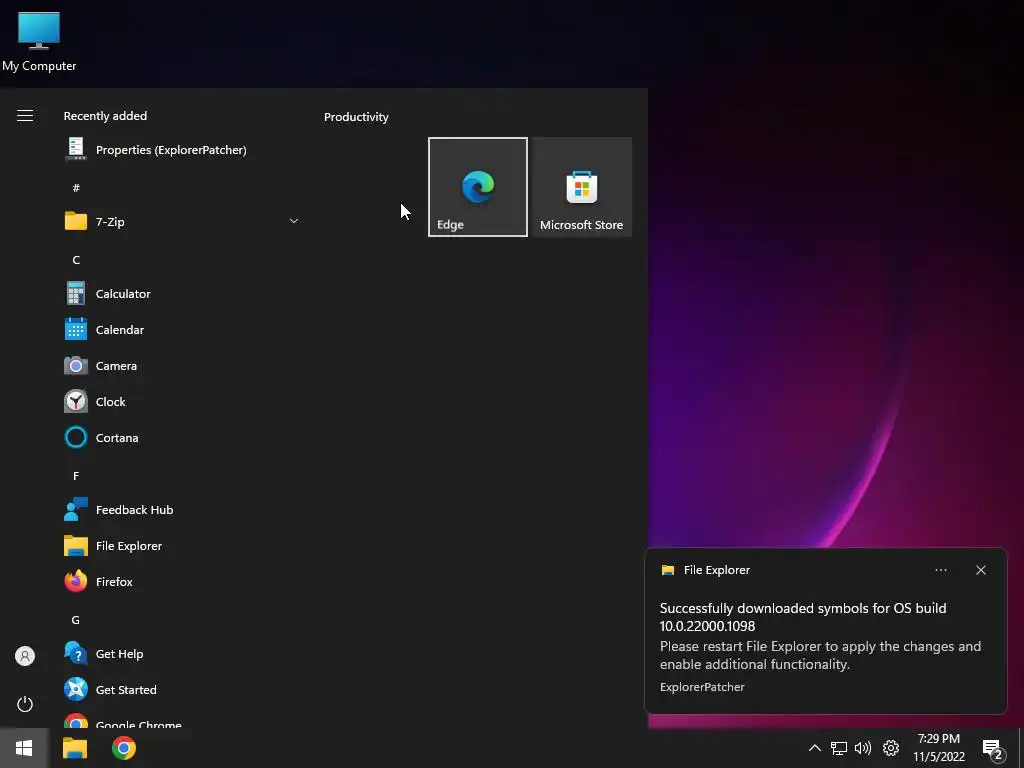Launch Google Chrome from the app list
Image resolution: width=1024 pixels, height=768 pixels.
coord(182,721)
